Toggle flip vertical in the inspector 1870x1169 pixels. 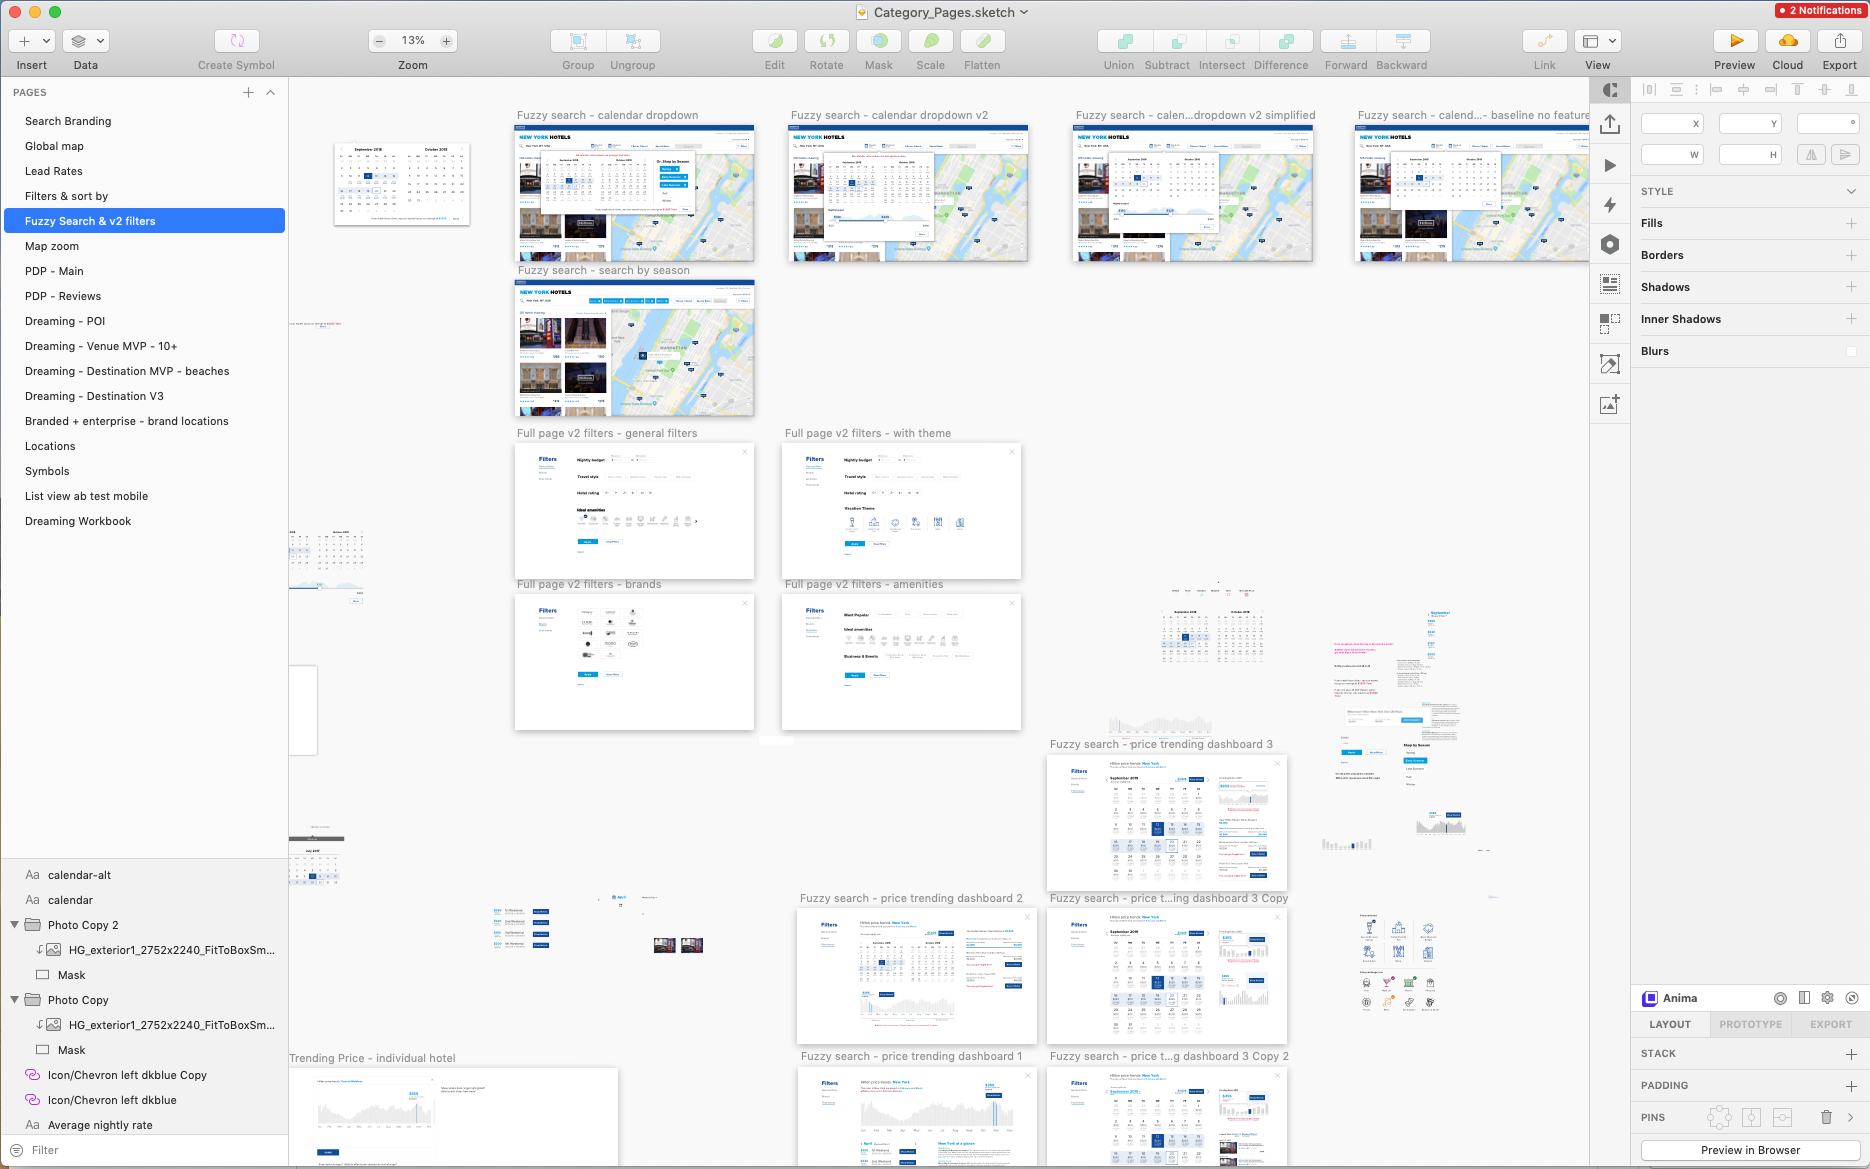pyautogui.click(x=1844, y=154)
